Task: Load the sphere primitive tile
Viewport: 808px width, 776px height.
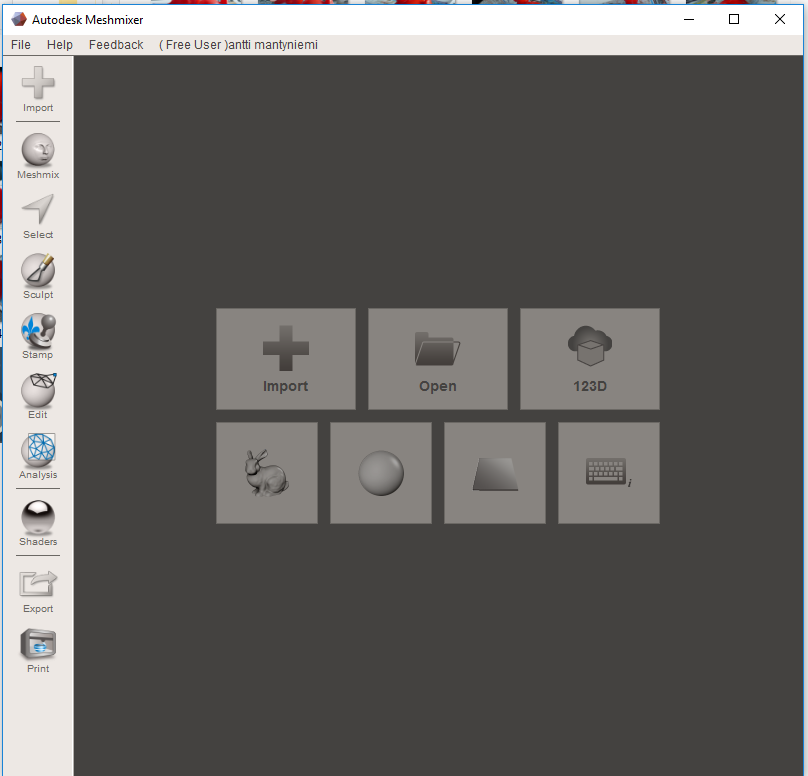Action: pos(381,473)
